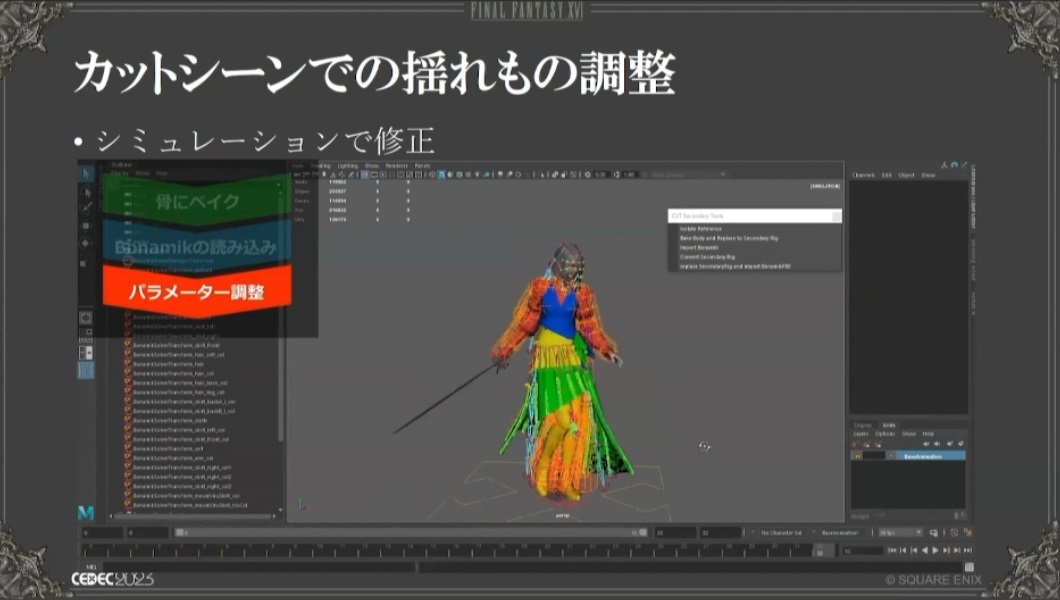Switch to the Display layer tab

pos(863,425)
